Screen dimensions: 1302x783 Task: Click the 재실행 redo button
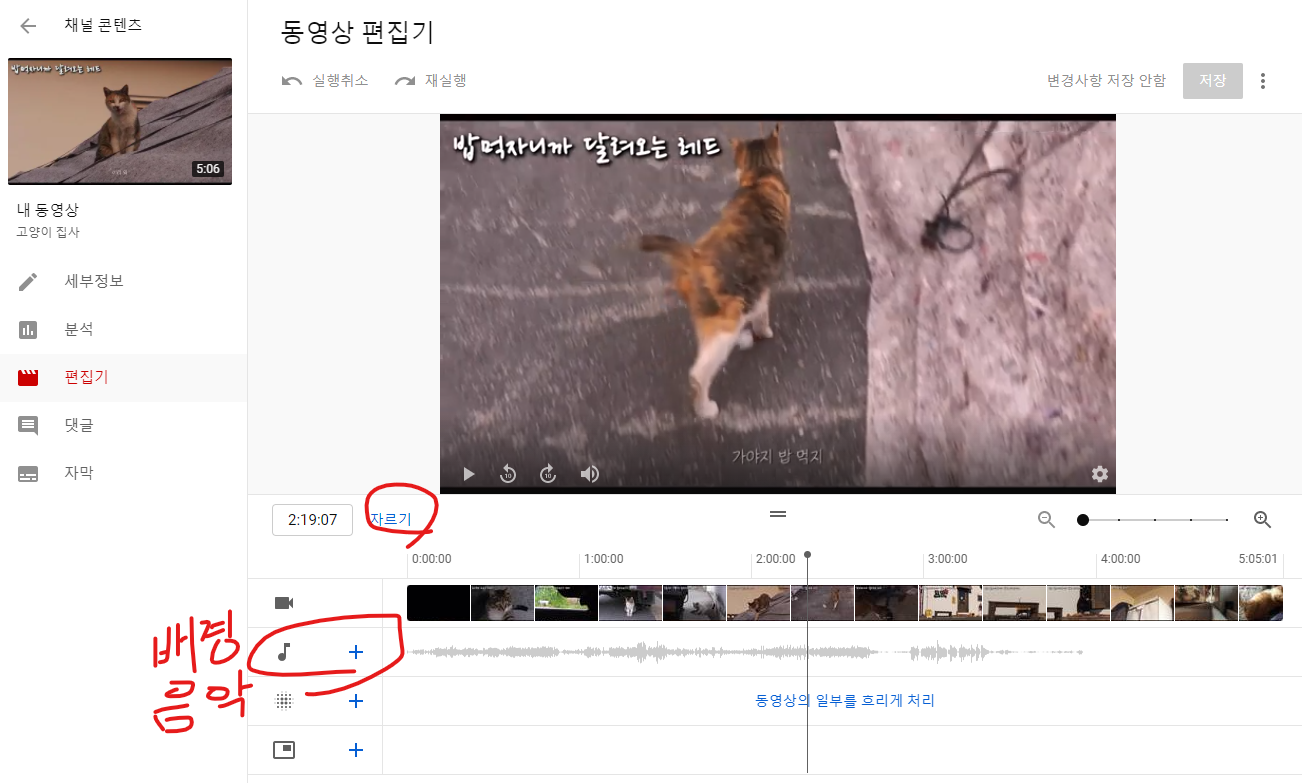coord(431,81)
